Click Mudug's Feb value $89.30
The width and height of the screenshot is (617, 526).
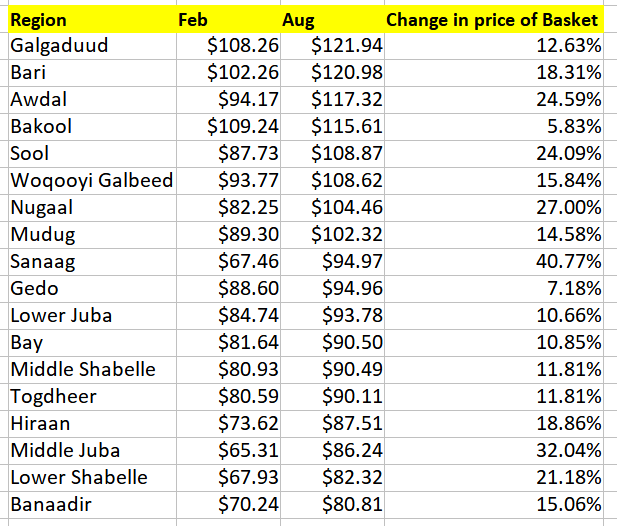228,235
